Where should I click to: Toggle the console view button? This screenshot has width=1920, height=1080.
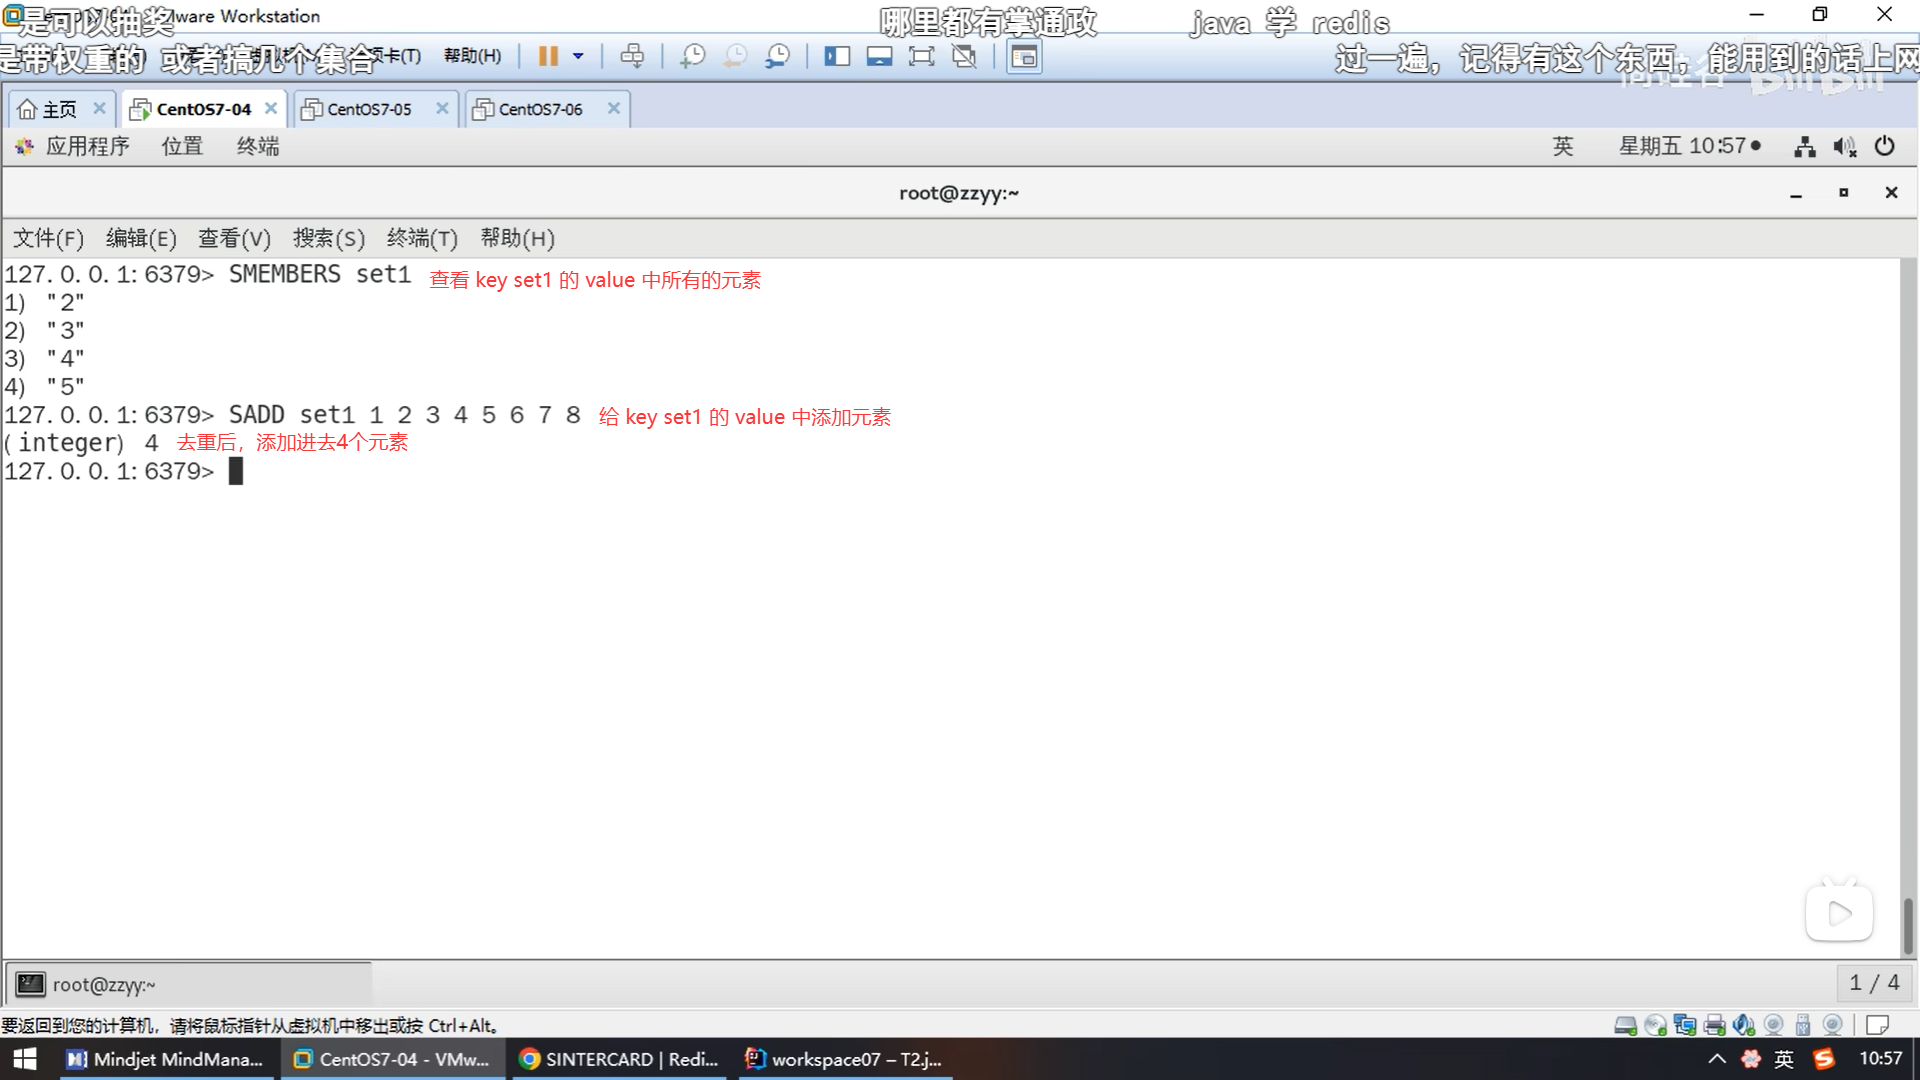[x=1024, y=56]
